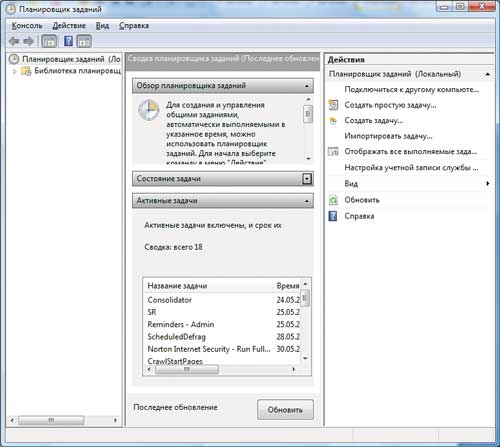Click the forward arrow toolbar icon

[29, 41]
